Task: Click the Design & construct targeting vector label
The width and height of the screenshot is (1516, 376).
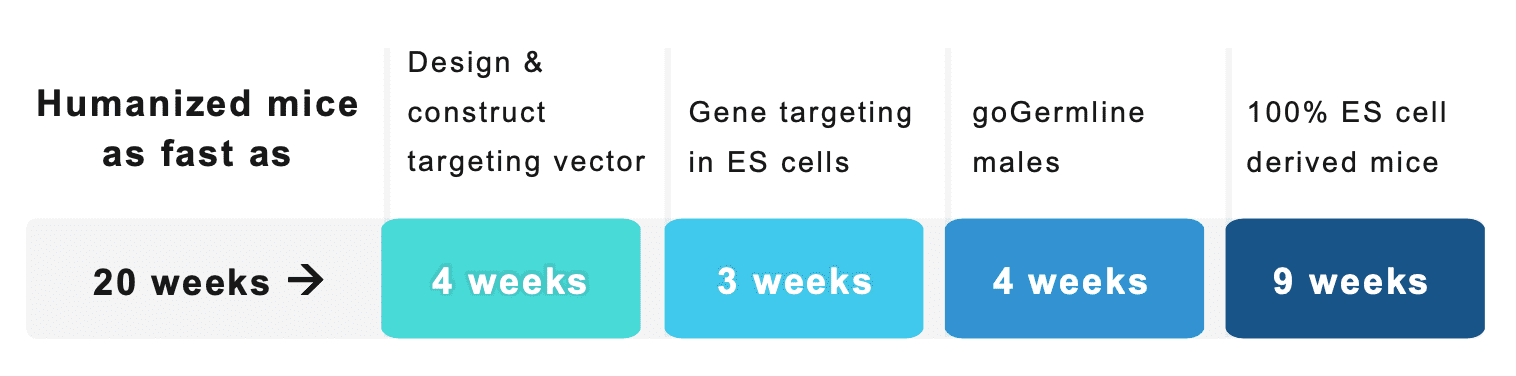Action: point(526,112)
